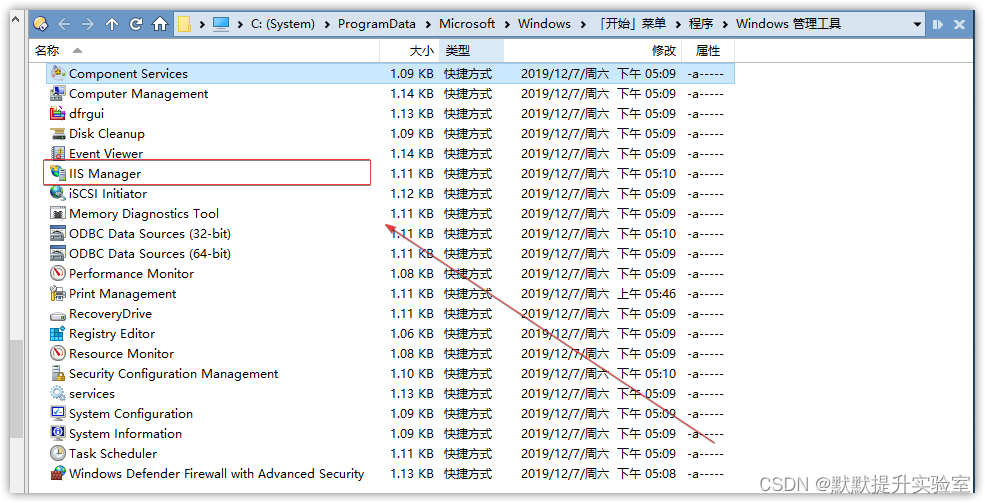
Task: Select the Task Scheduler file name
Action: (x=113, y=453)
